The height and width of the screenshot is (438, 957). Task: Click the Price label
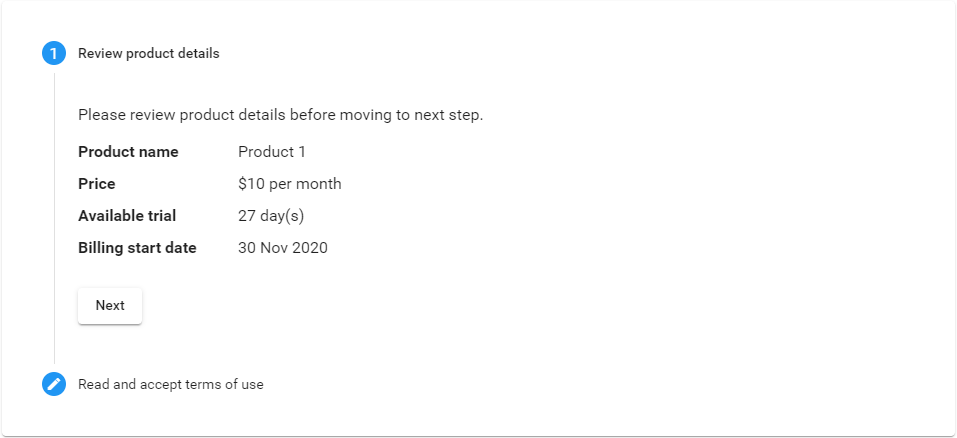click(x=96, y=184)
